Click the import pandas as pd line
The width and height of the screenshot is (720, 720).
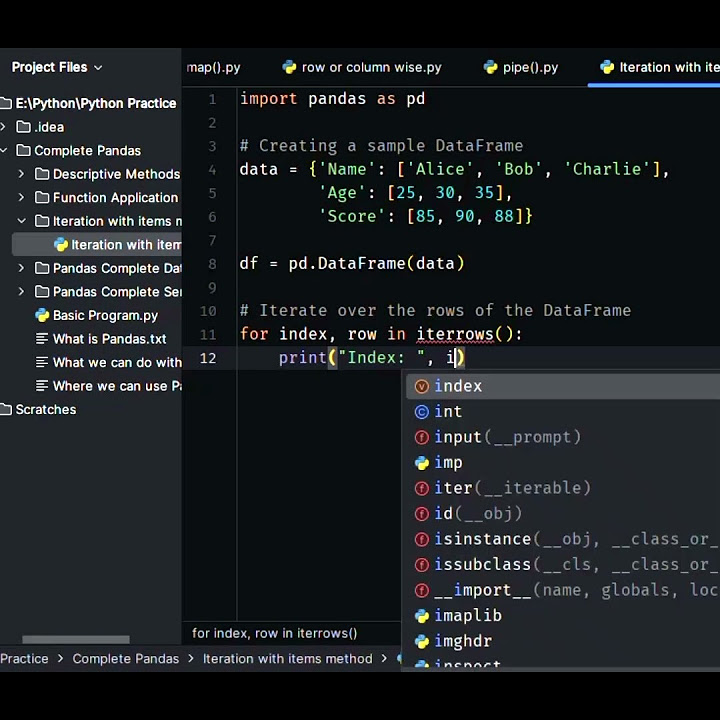click(333, 99)
